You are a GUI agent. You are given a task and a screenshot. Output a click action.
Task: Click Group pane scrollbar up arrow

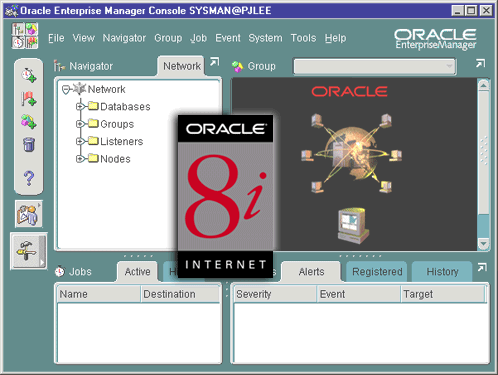484,86
